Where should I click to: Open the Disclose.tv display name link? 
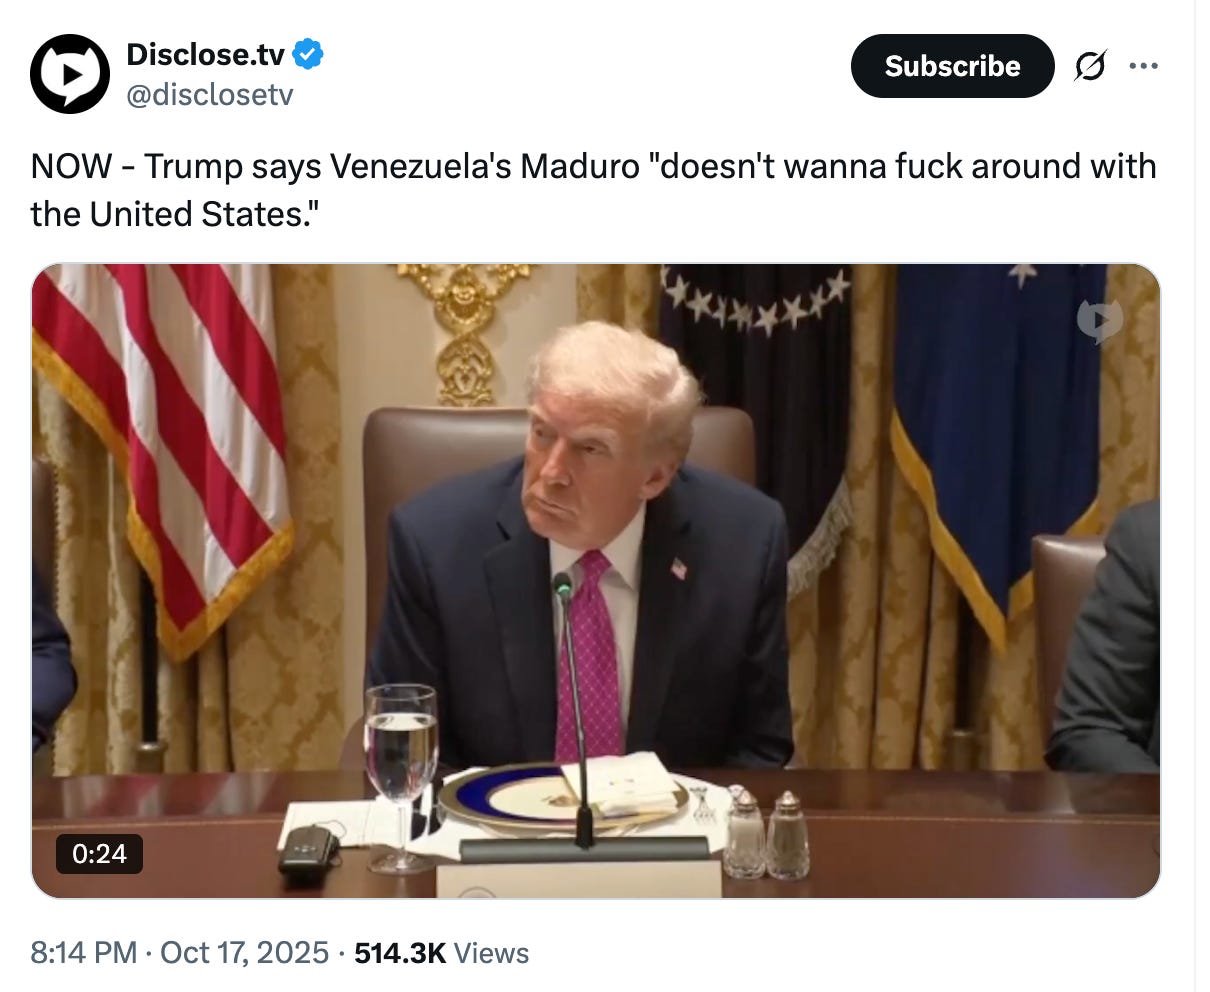(x=205, y=53)
